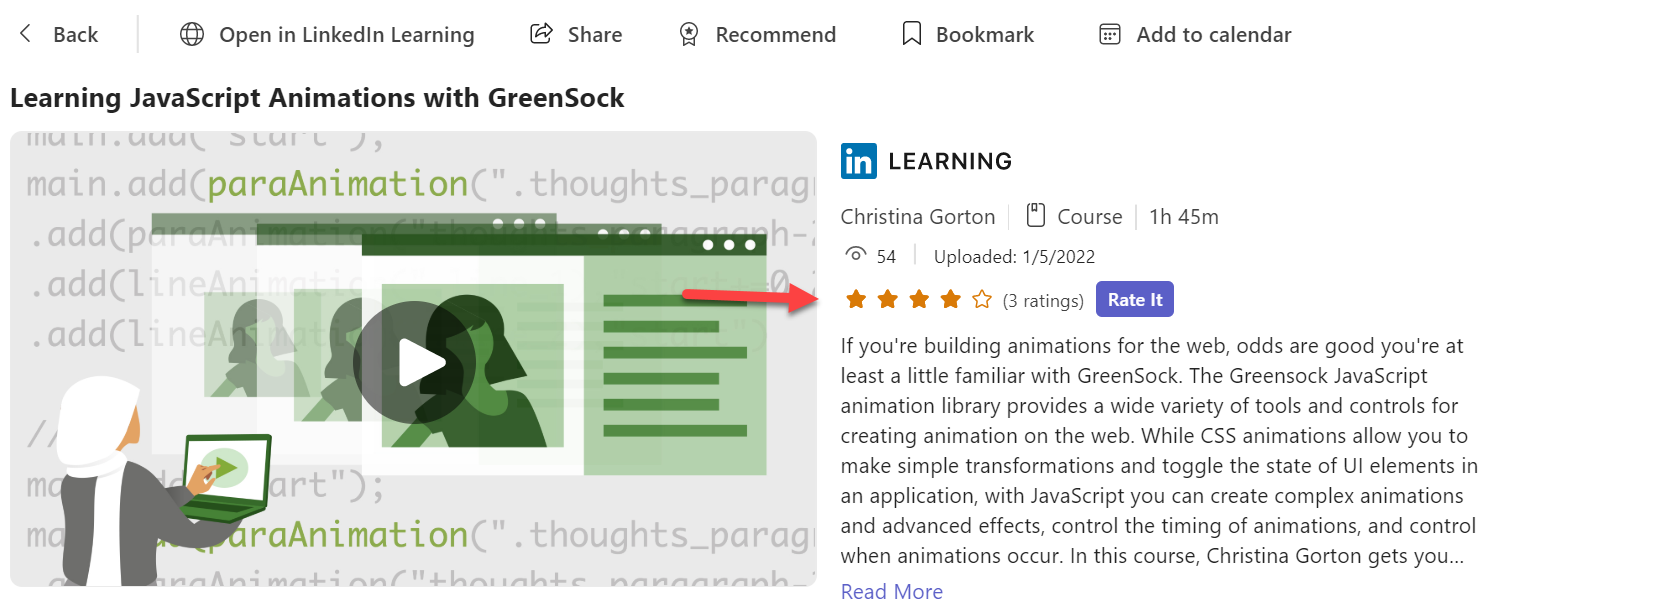Click the view count '54'
The width and height of the screenshot is (1676, 610).
(886, 256)
